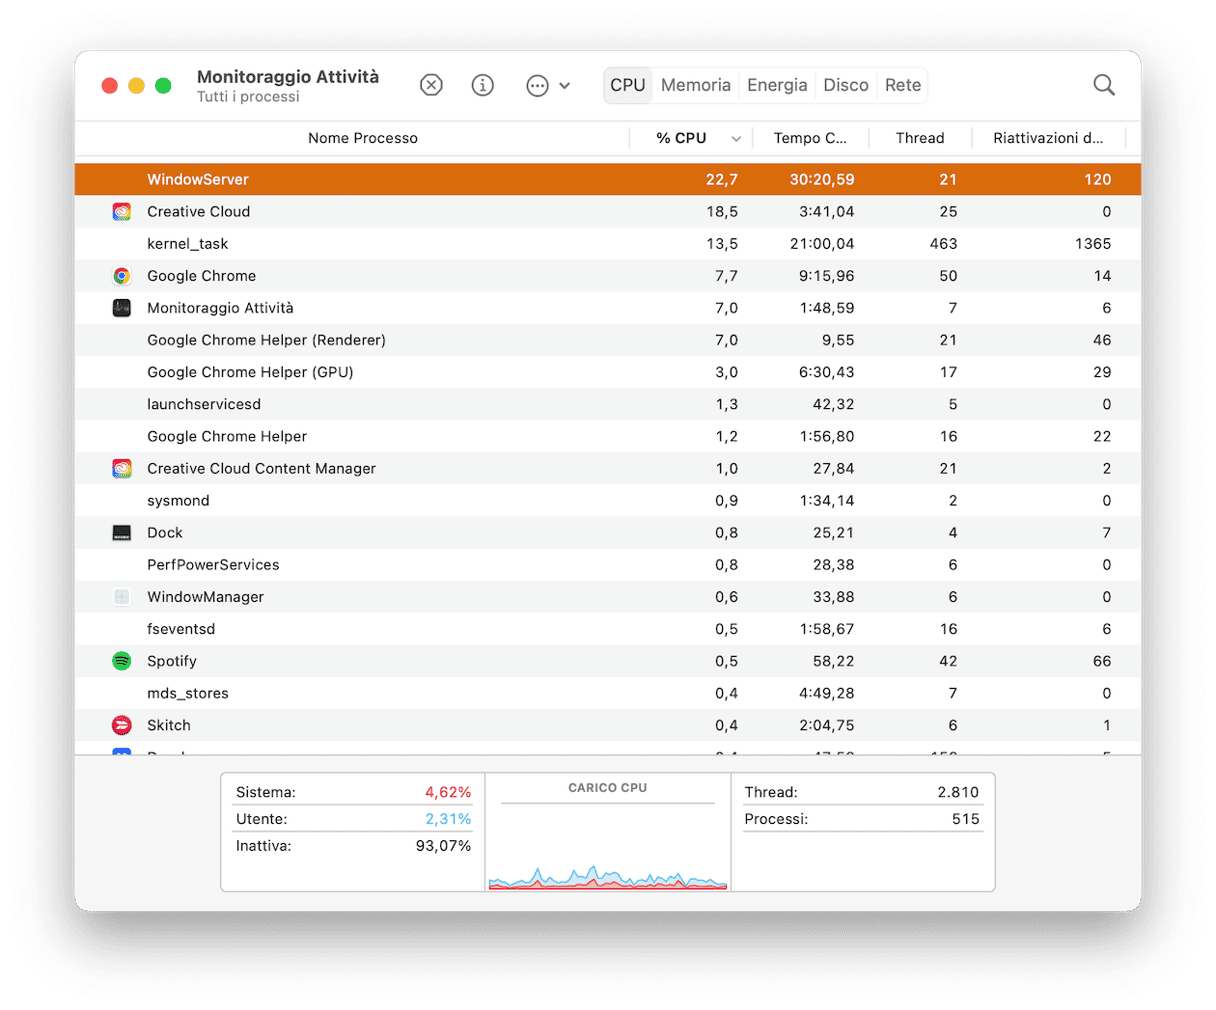1216x1010 pixels.
Task: Click the Tutti i processi subtitle
Action: (x=248, y=97)
